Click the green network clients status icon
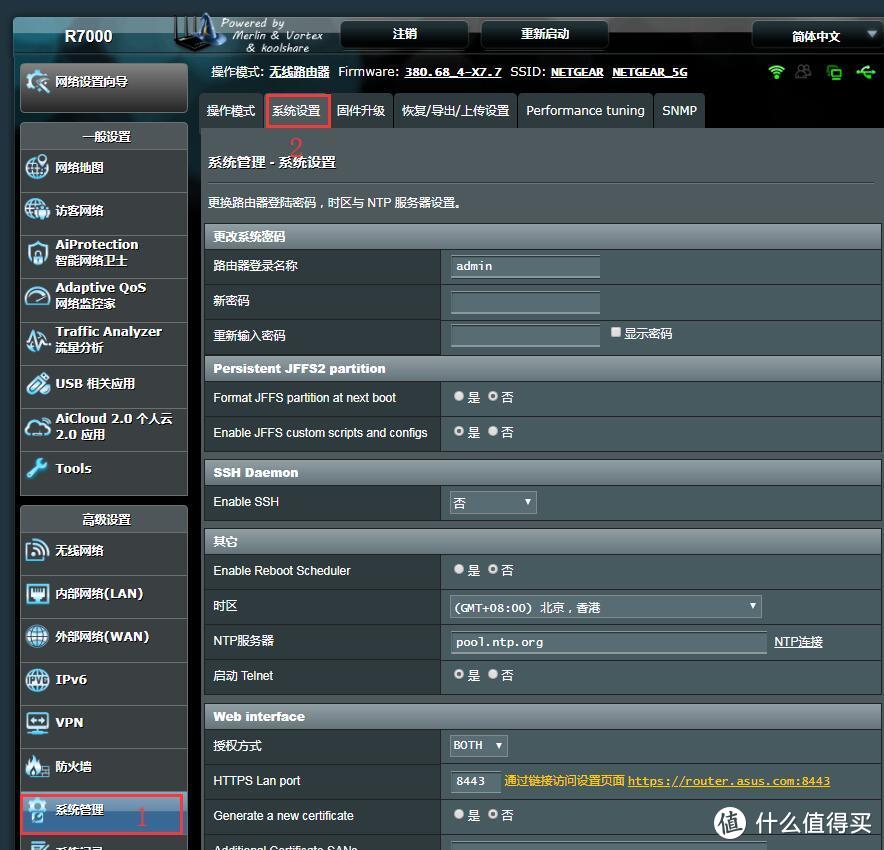 (x=834, y=72)
